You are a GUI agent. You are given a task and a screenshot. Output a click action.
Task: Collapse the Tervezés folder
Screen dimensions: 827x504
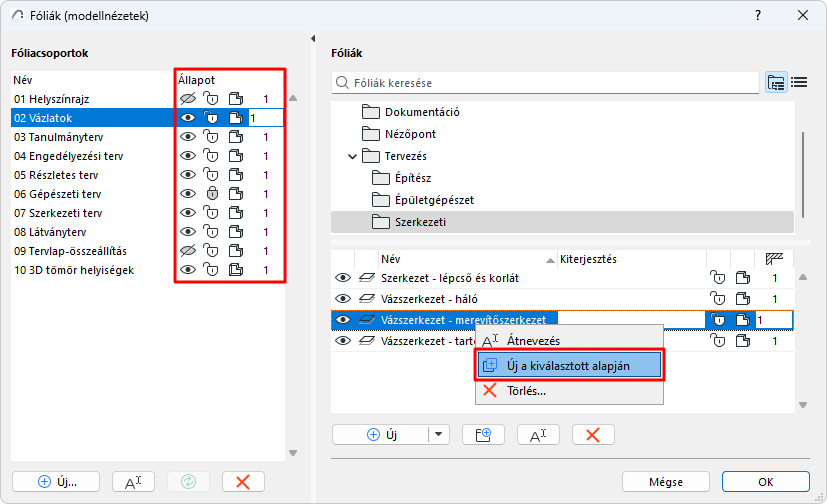click(353, 156)
